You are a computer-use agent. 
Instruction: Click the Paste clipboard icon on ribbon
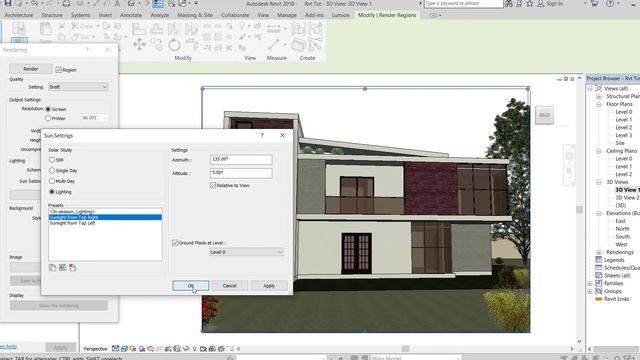45,30
